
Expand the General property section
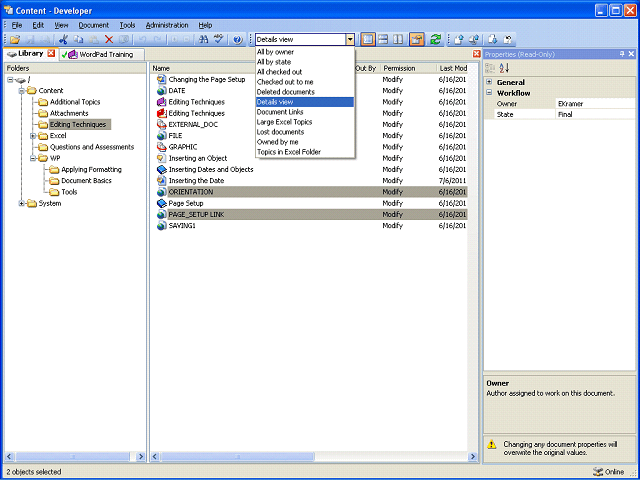[x=489, y=82]
